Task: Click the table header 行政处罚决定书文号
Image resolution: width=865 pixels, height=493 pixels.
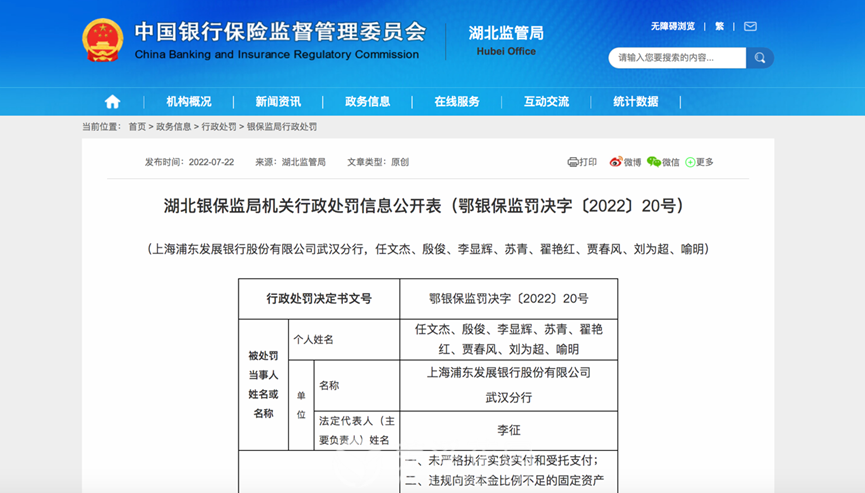Action: (x=319, y=299)
